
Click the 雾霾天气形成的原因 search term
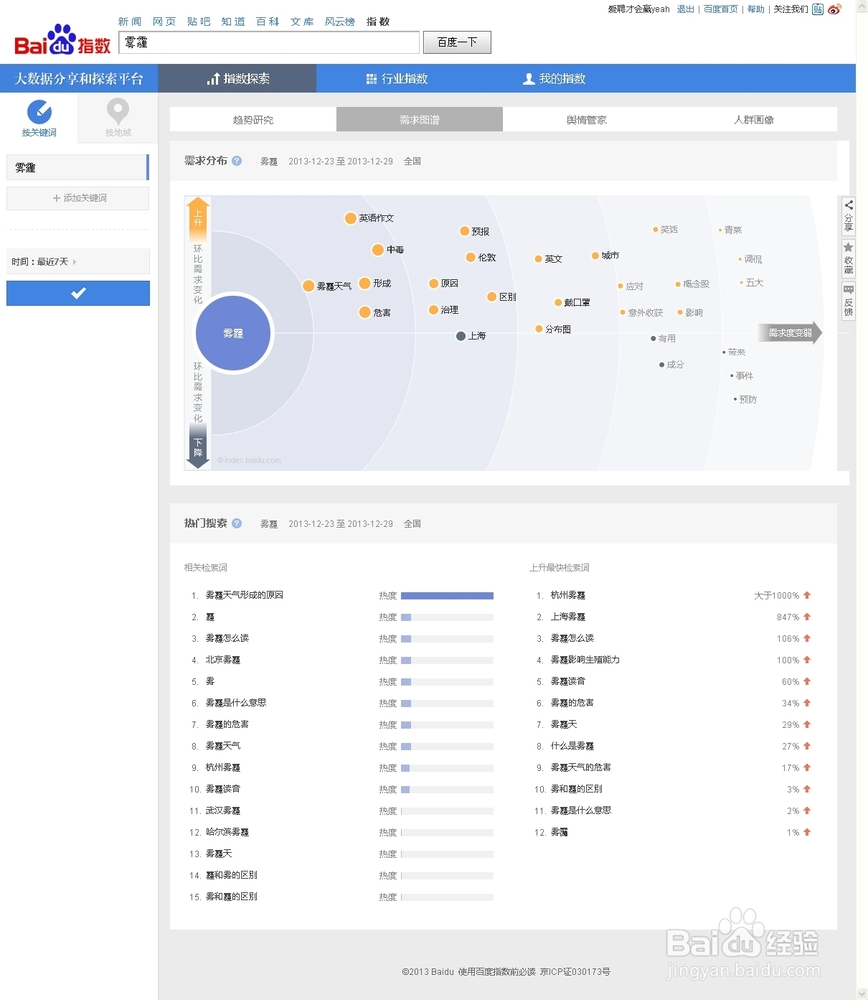(x=244, y=595)
